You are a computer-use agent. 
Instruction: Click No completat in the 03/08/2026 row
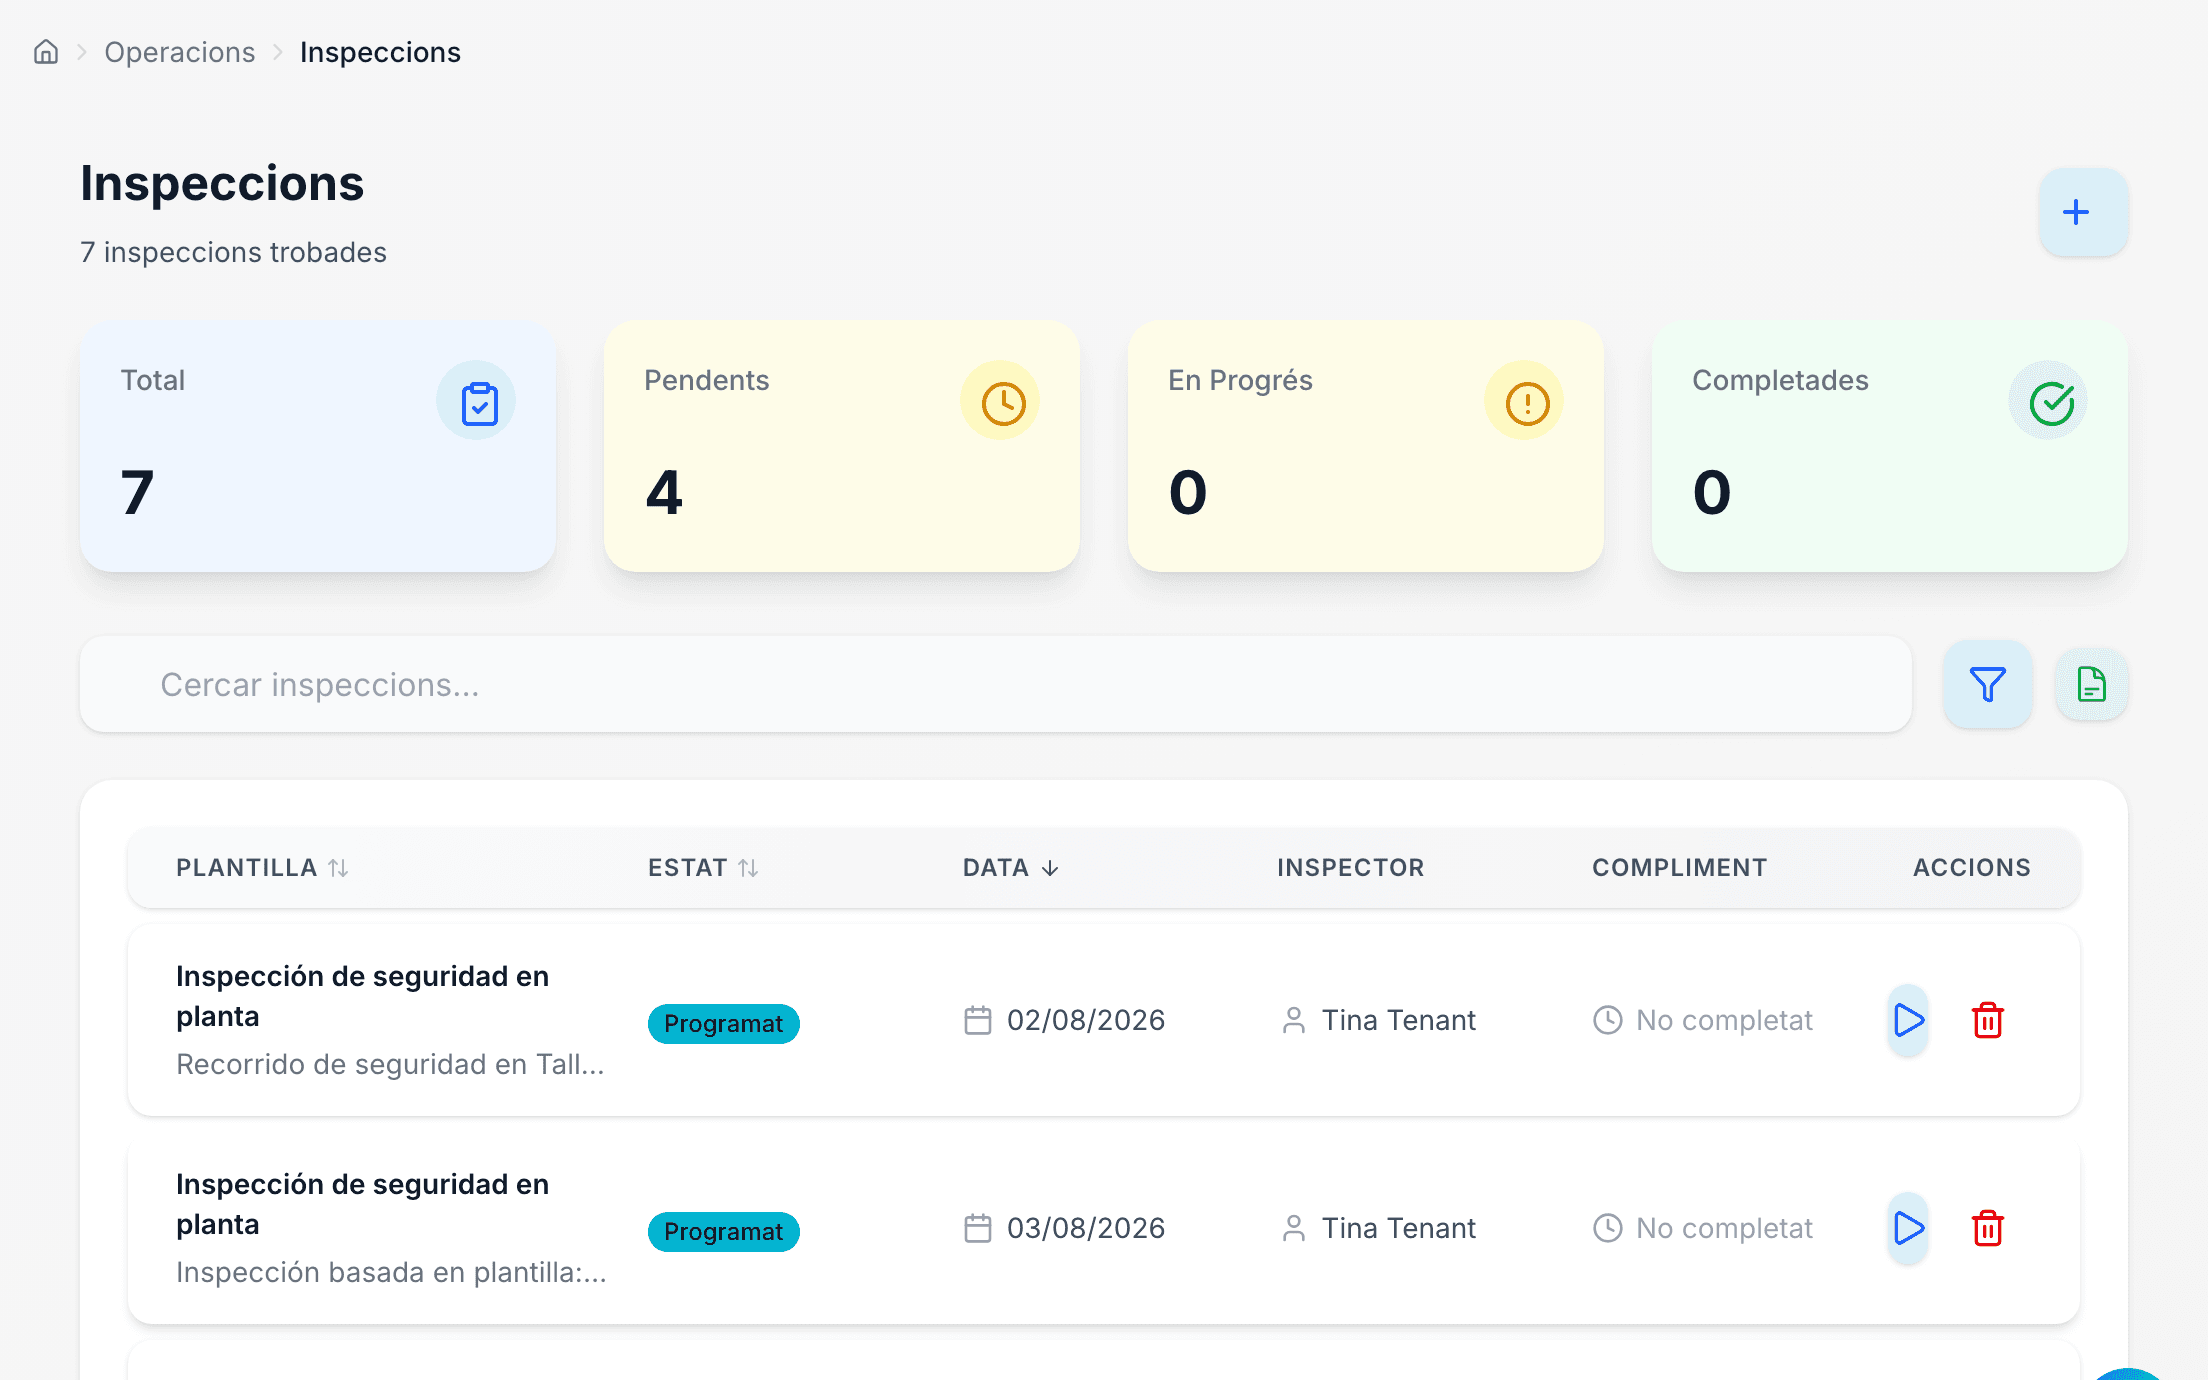click(x=1724, y=1228)
